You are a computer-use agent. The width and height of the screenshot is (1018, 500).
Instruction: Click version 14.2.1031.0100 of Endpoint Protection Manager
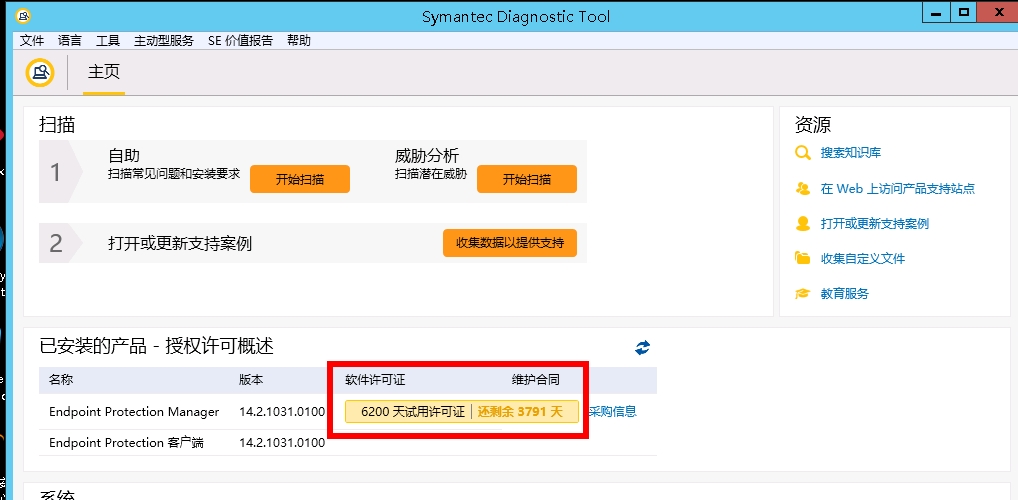pyautogui.click(x=282, y=412)
